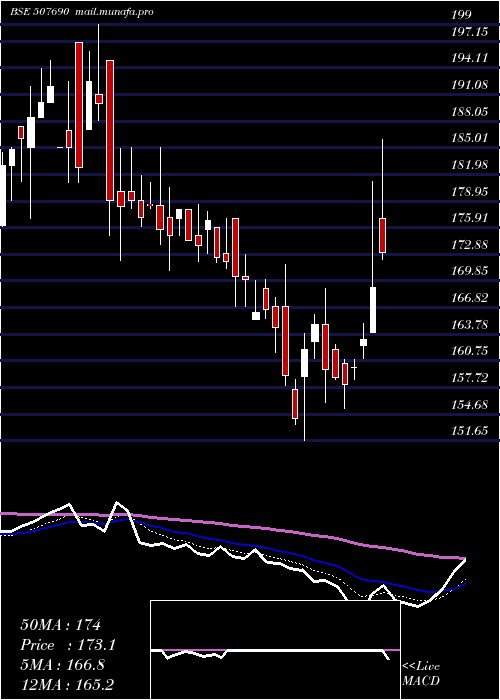Screen dimensions: 500x700
Task: Select the 178.95 price level label
Action: coord(469,192)
